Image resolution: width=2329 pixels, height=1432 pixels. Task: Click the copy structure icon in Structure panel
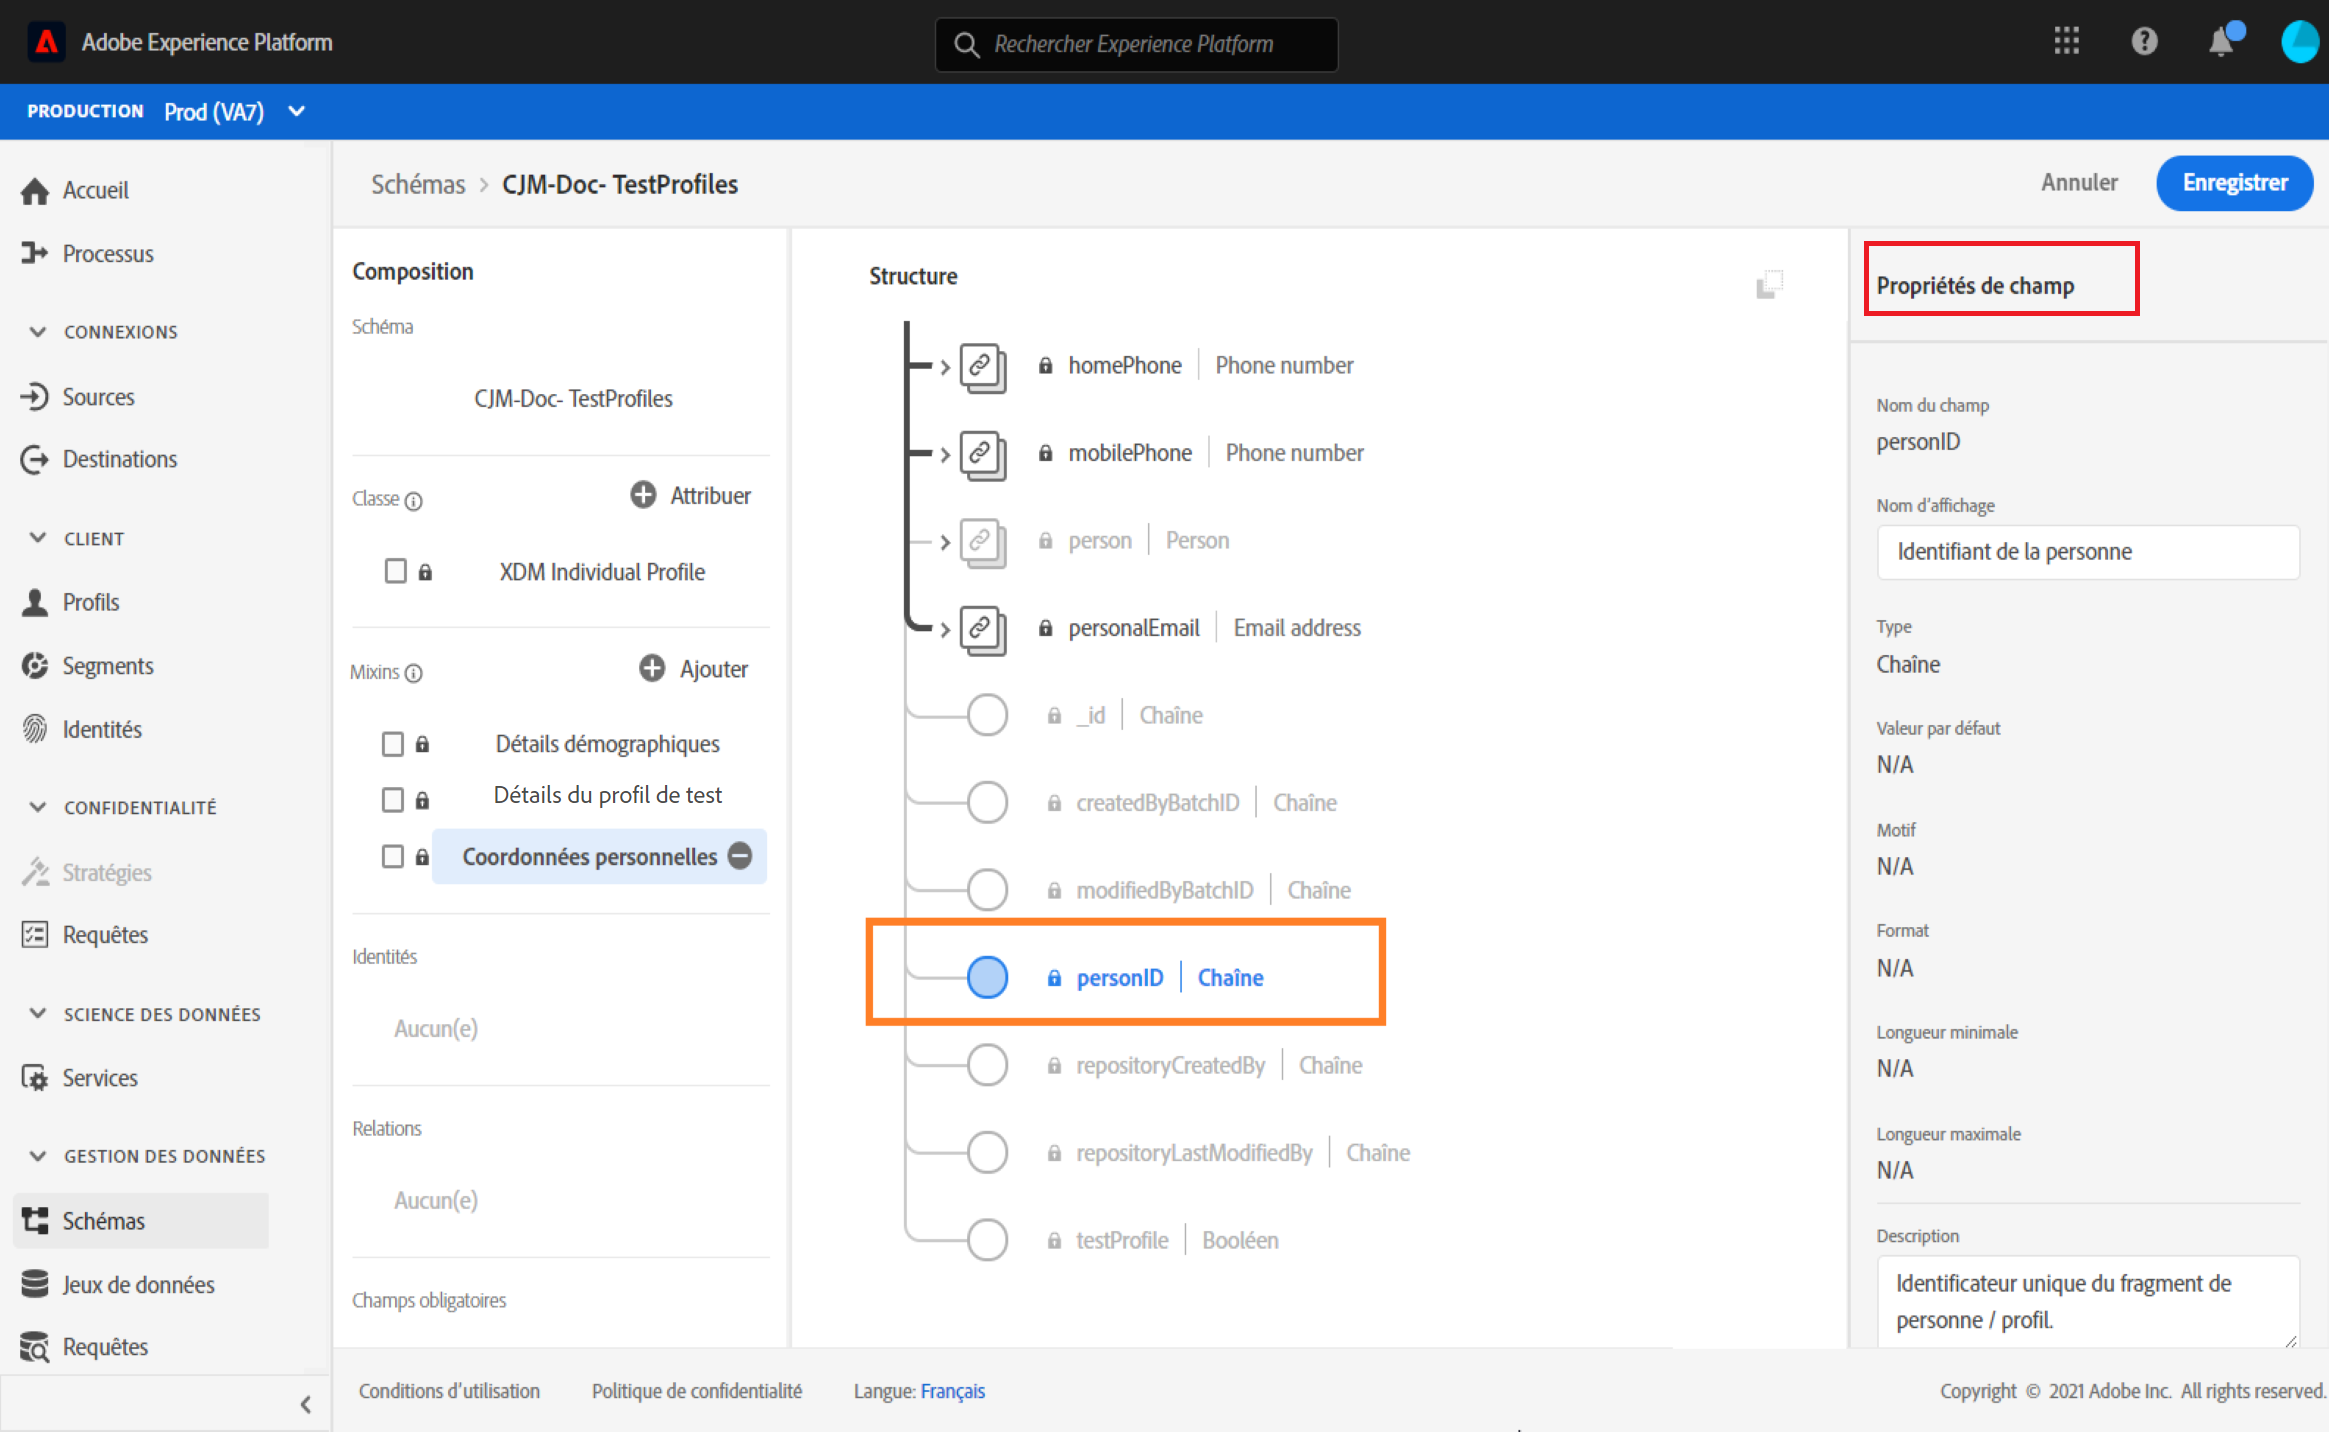(1769, 285)
